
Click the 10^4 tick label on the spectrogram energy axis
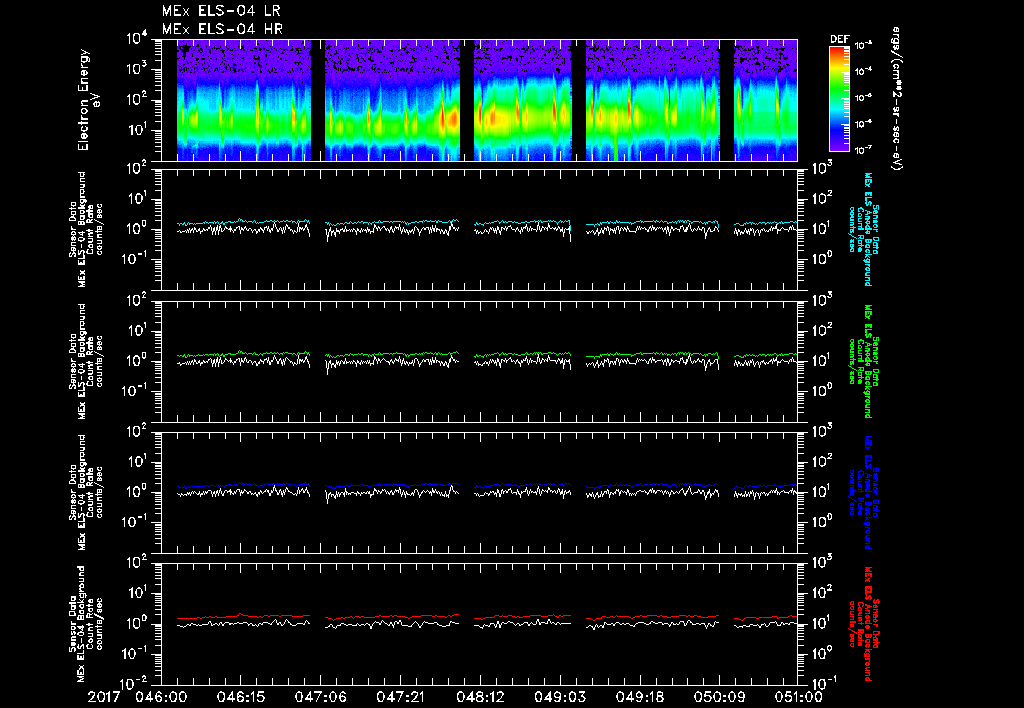point(137,39)
